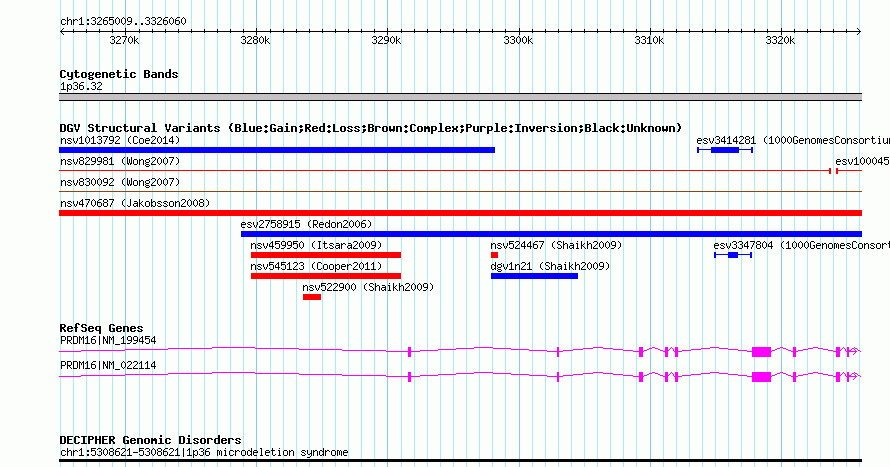Viewport: 890px width, 467px height.
Task: Click the nsv470687 (Jakobsson2008) red loss bar
Action: coord(460,213)
